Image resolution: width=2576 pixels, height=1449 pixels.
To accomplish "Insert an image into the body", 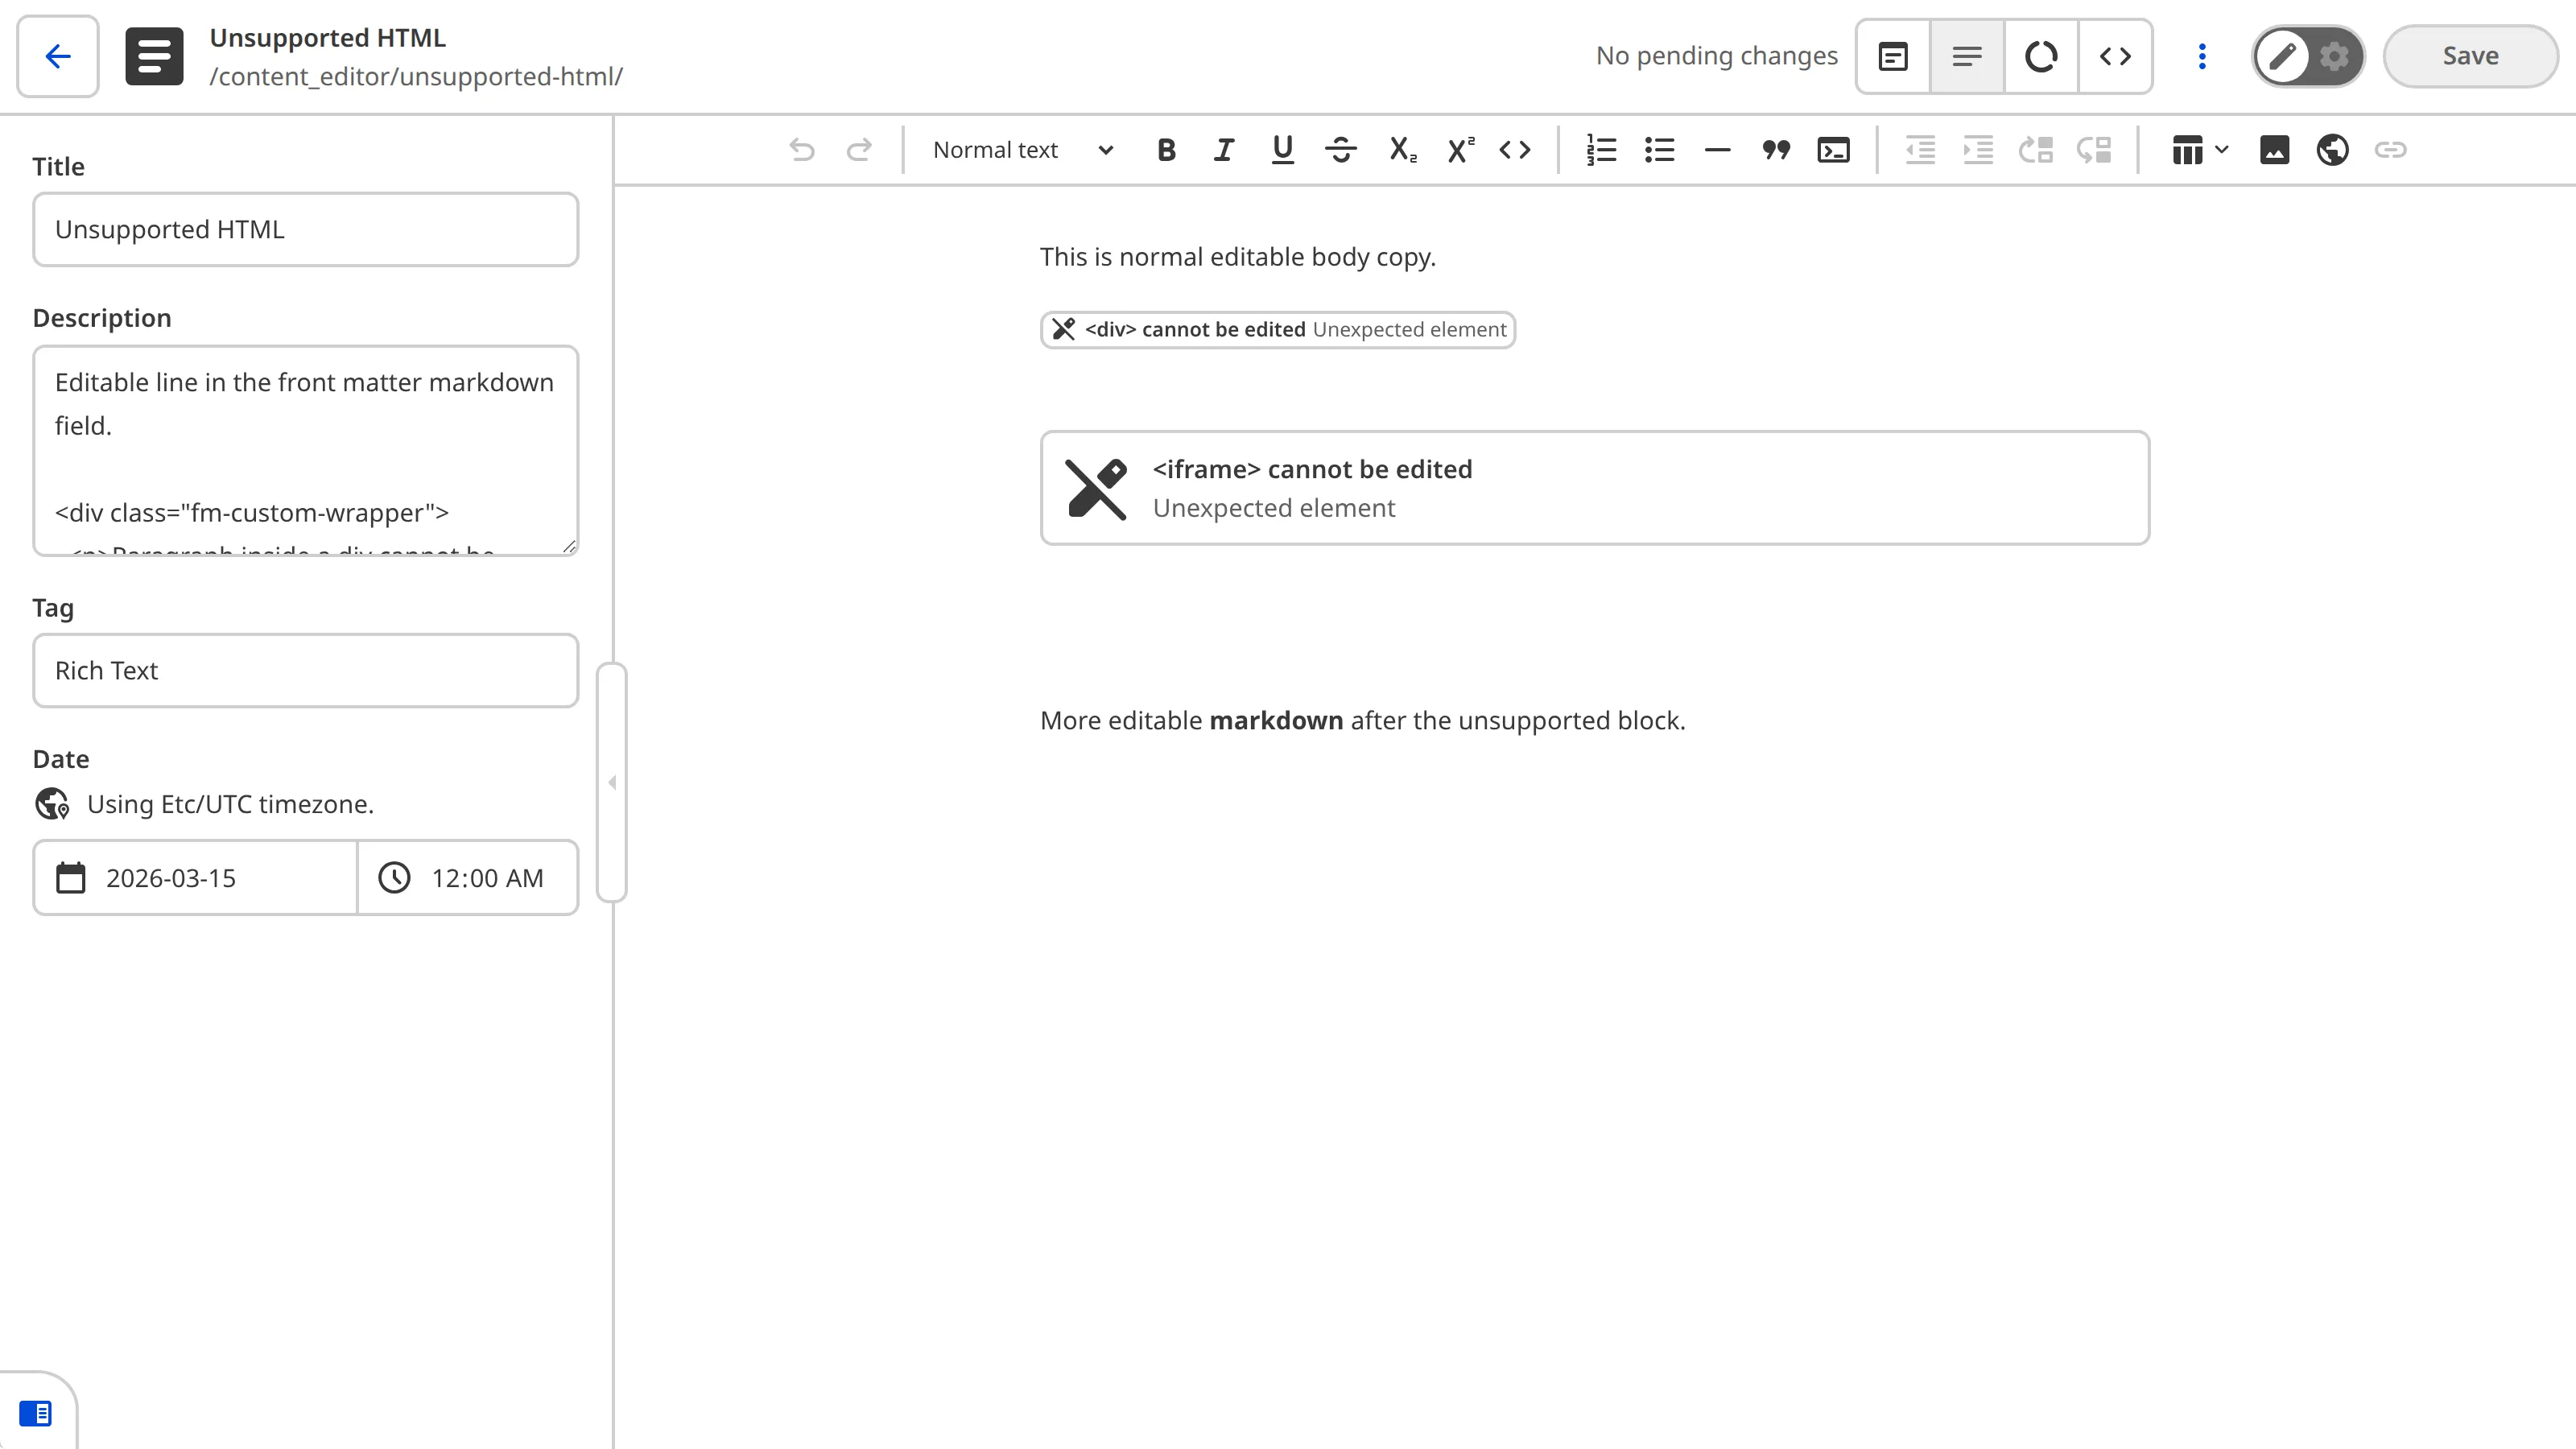I will pos(2274,150).
